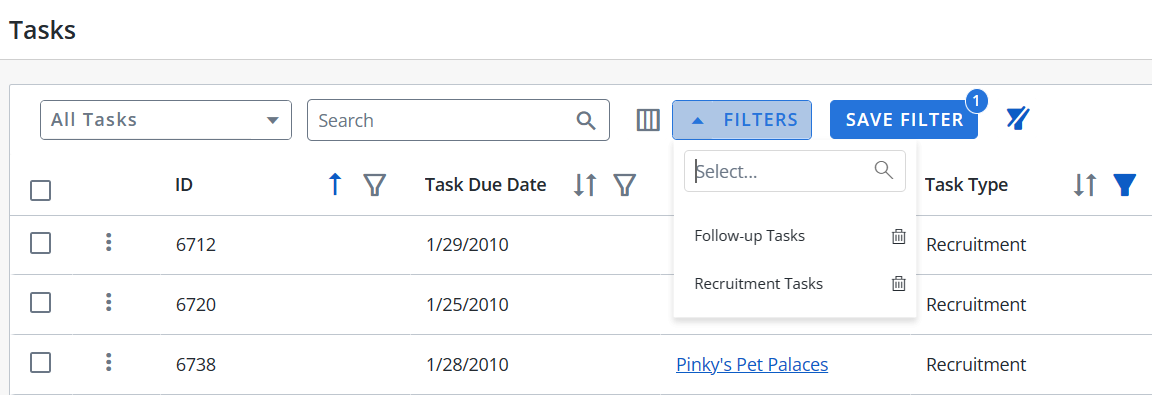Collapse the FILTERS dropdown button
This screenshot has height=395, width=1152.
tap(742, 120)
